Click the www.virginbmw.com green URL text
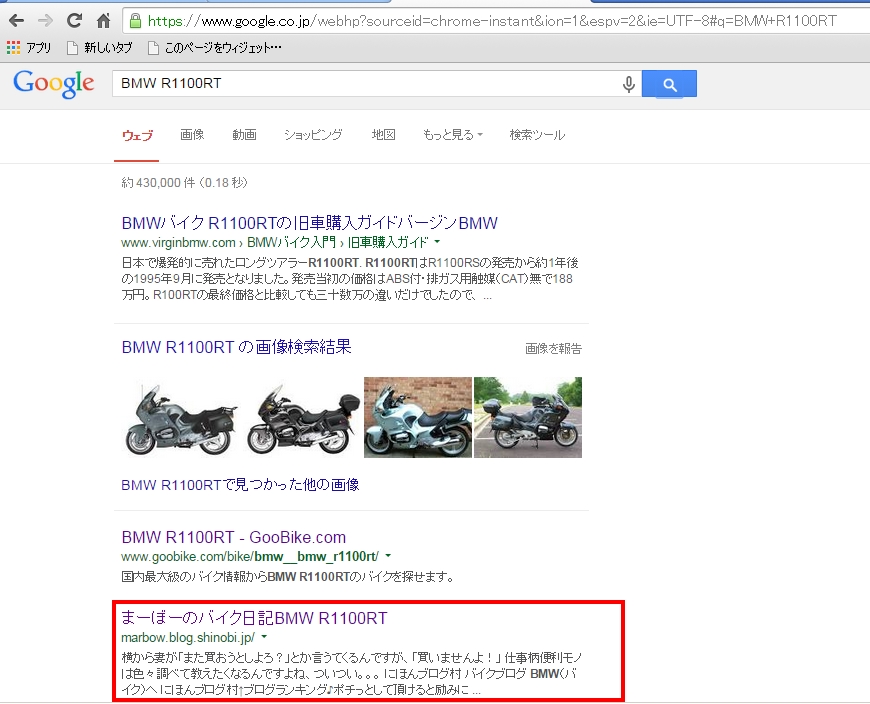This screenshot has height=704, width=870. (178, 242)
